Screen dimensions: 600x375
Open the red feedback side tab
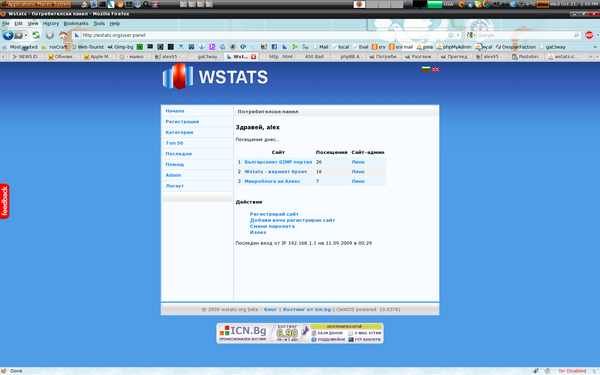point(5,201)
